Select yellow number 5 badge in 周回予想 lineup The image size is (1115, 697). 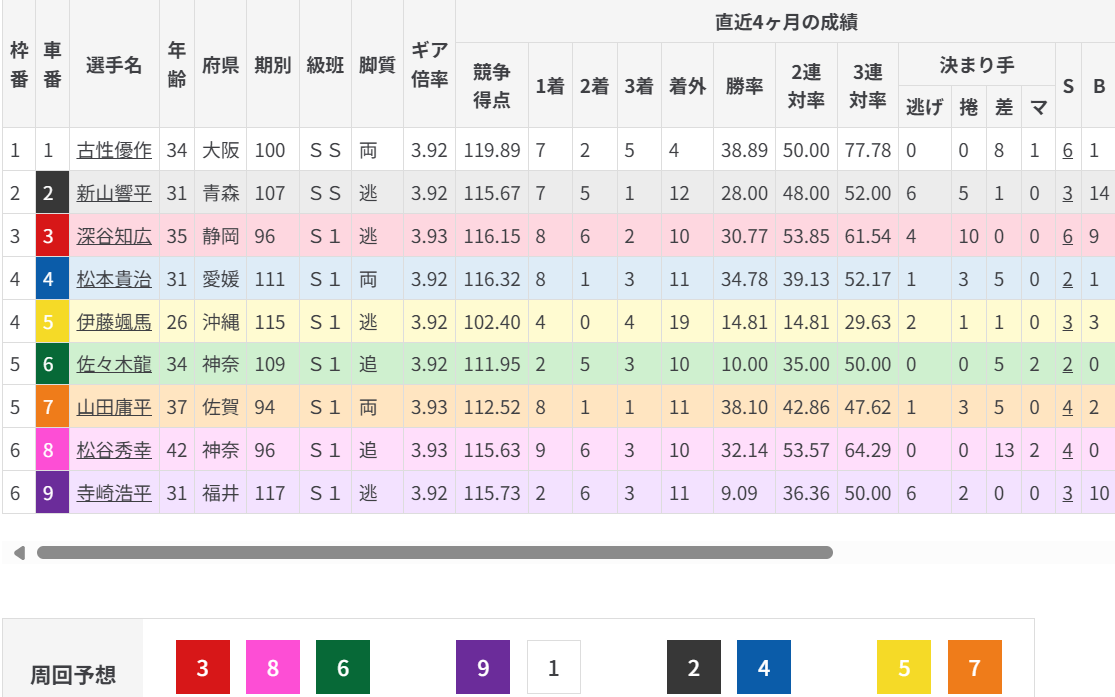(x=904, y=667)
